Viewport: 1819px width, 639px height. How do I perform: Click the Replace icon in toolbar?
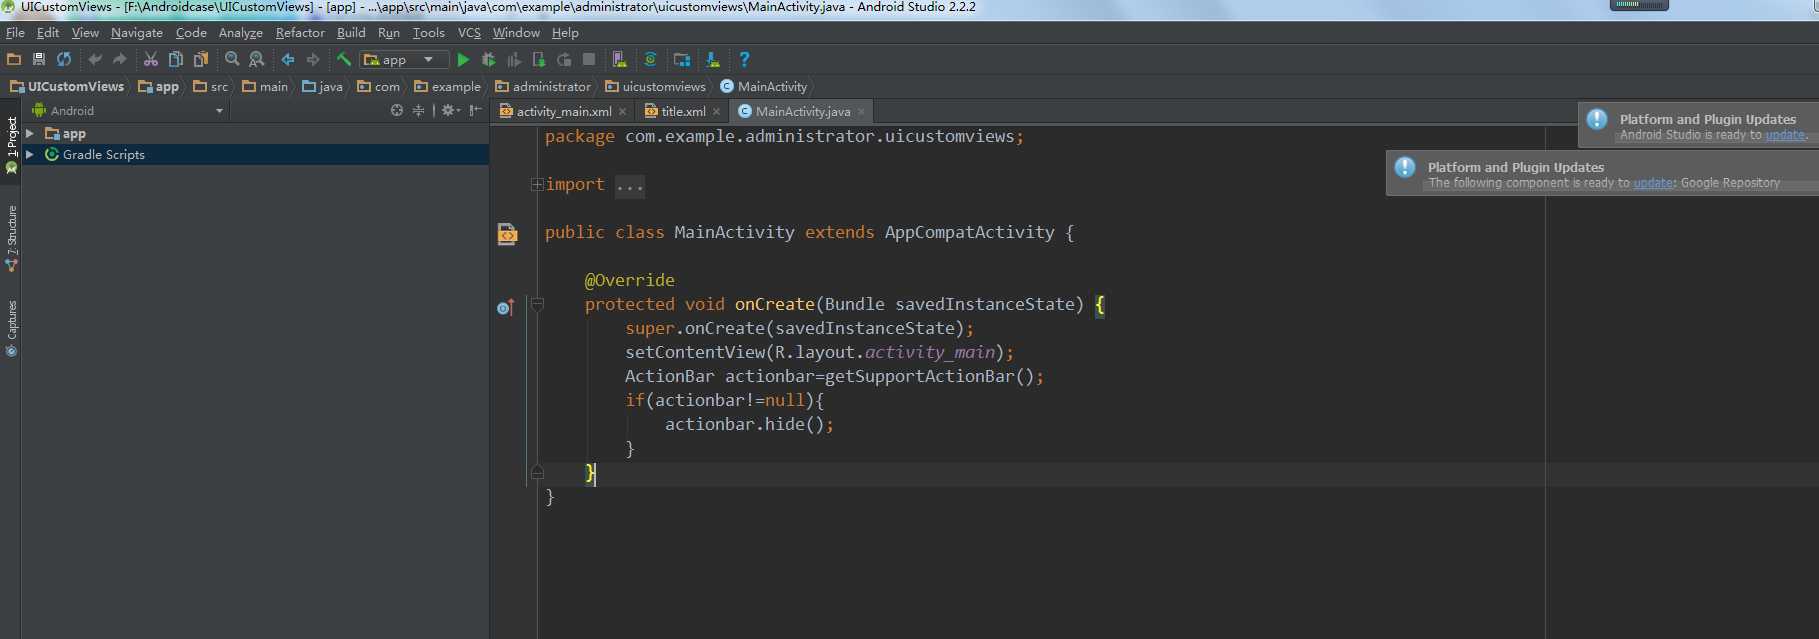coord(257,59)
